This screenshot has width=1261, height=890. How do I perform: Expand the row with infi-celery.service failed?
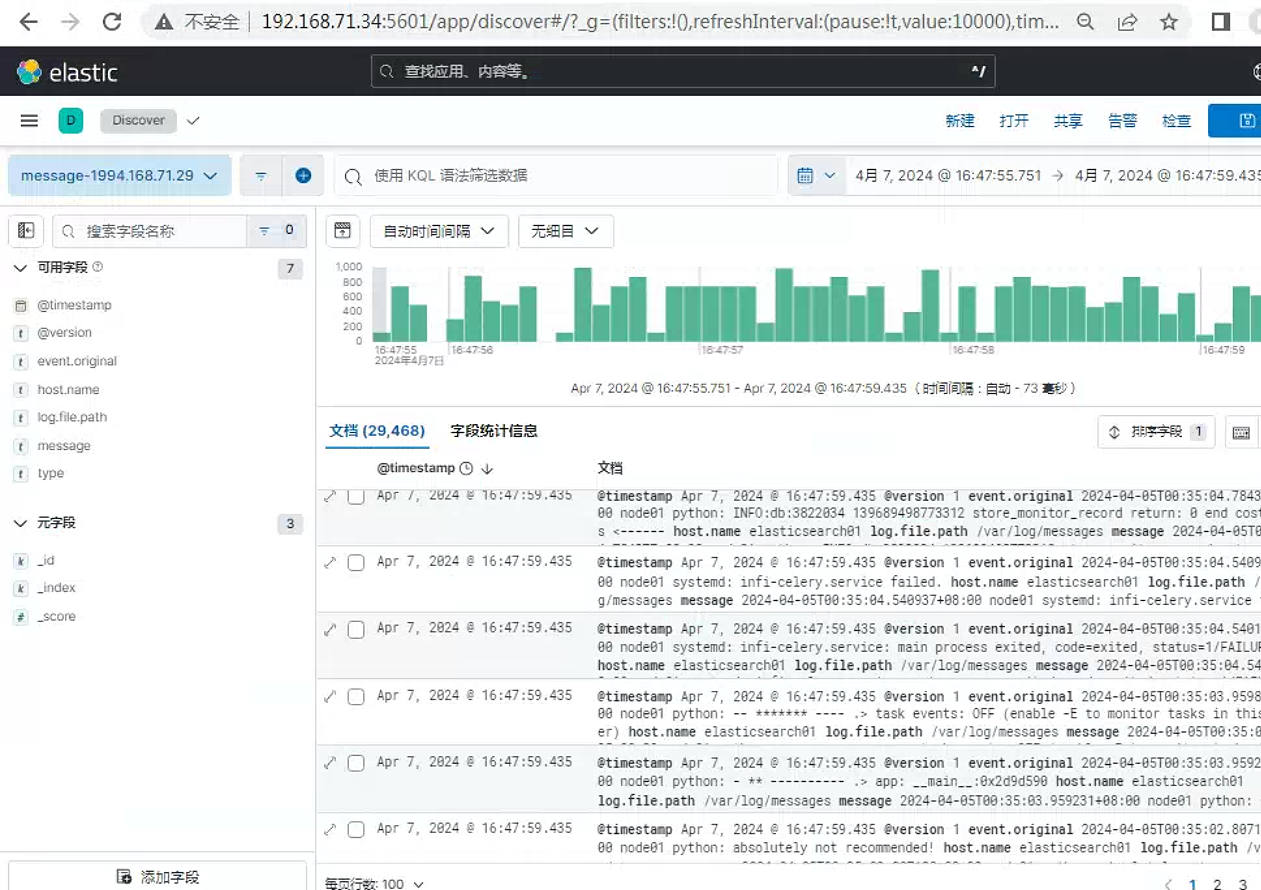(330, 563)
